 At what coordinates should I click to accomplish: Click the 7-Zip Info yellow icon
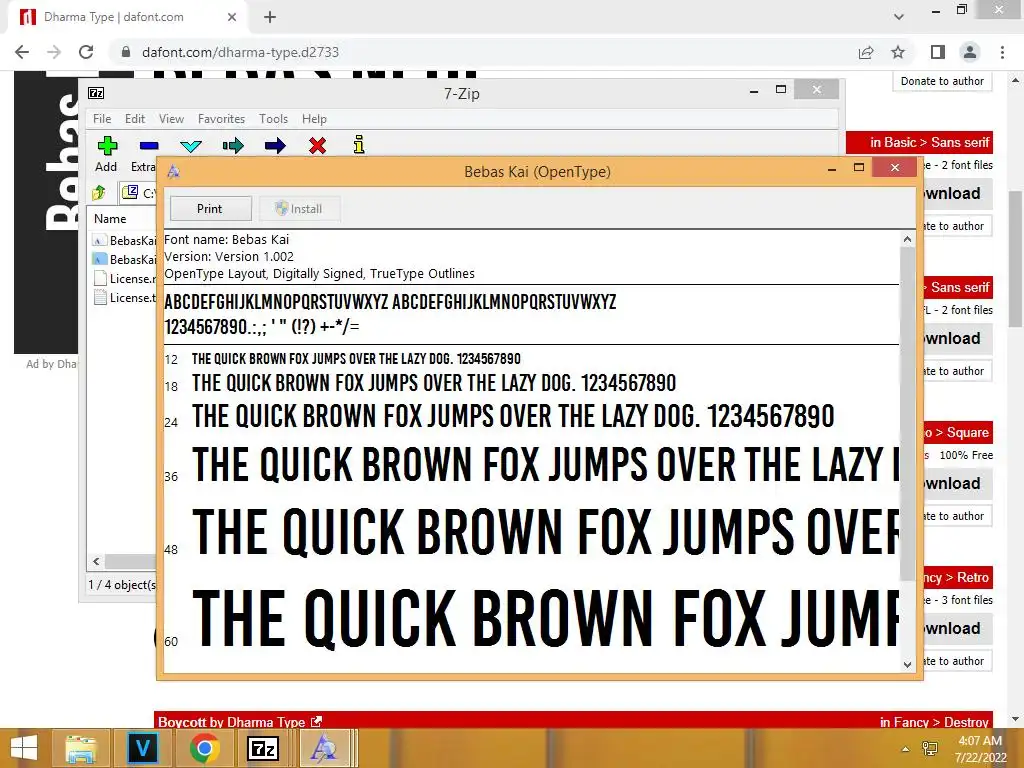click(x=359, y=144)
